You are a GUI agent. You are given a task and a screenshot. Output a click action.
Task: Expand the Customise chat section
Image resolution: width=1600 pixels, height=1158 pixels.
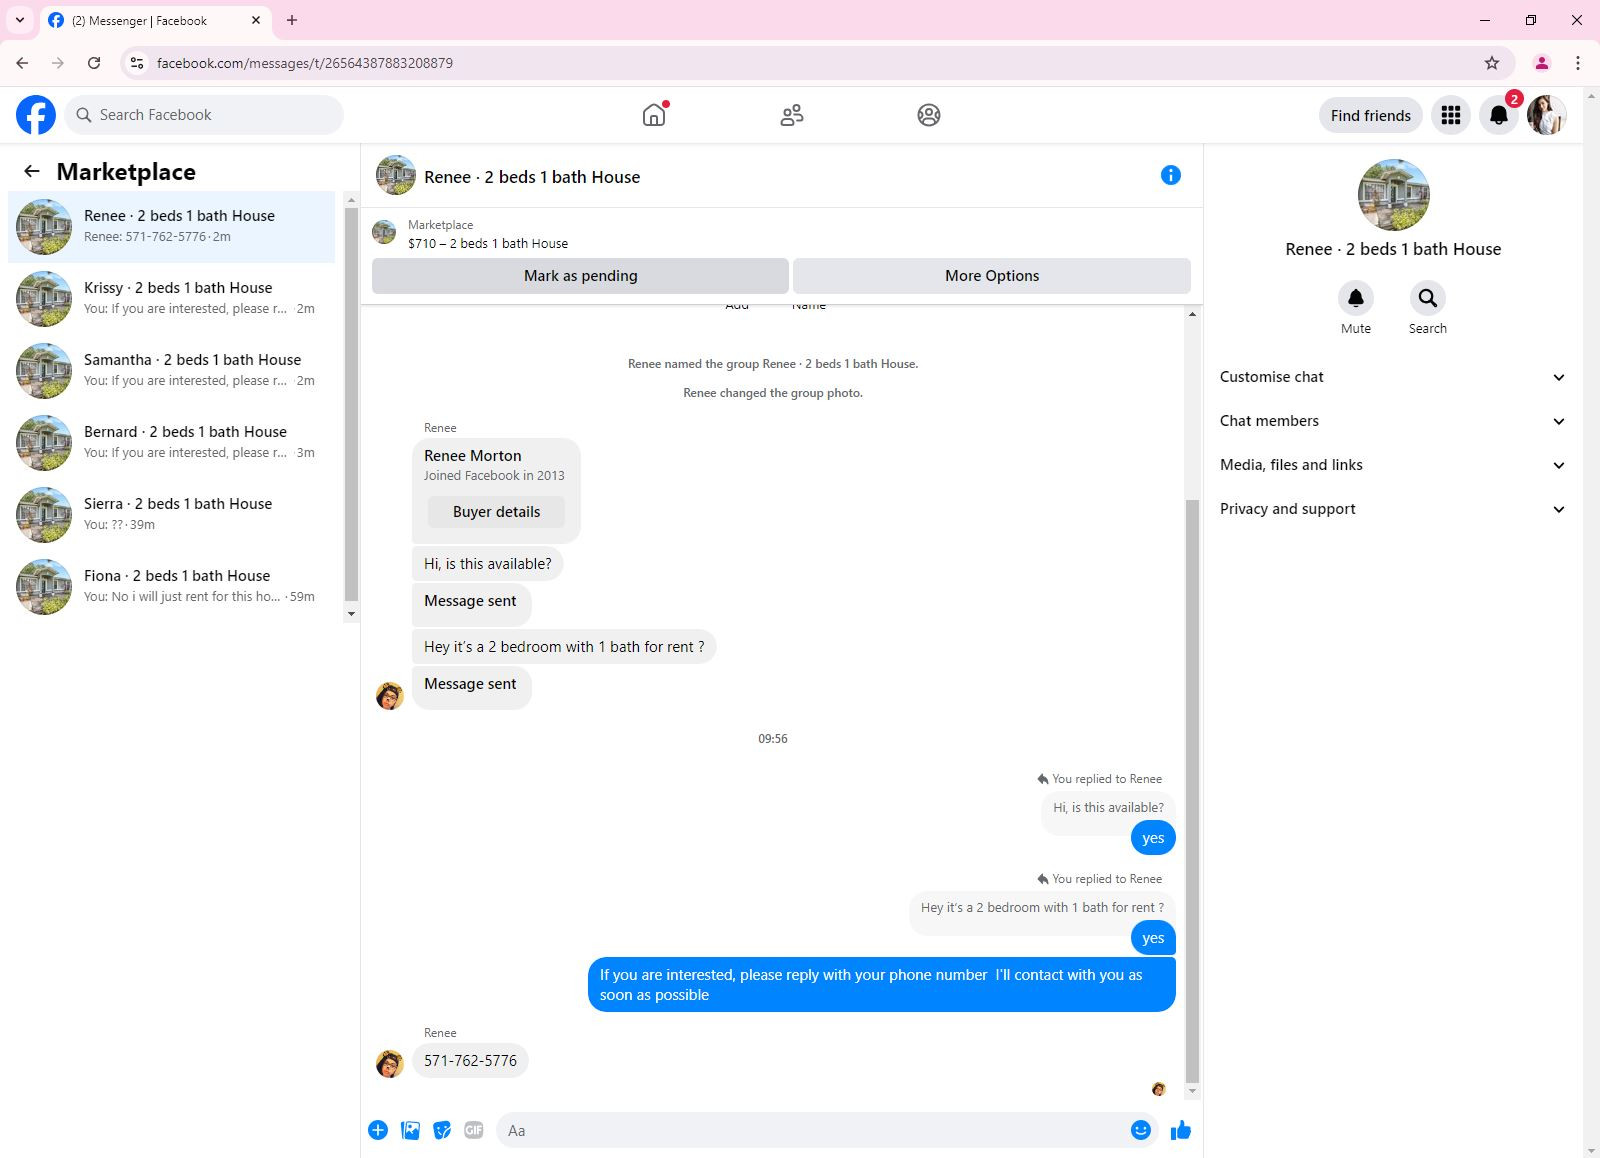coord(1393,377)
